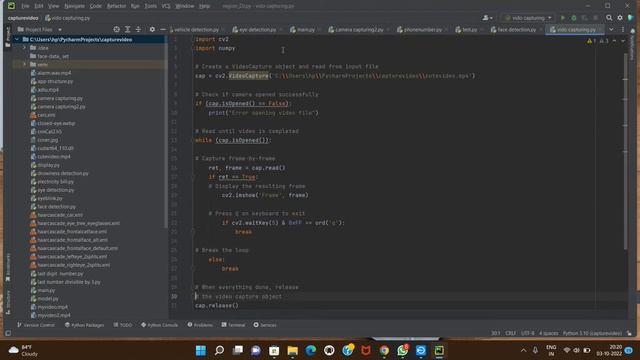This screenshot has height=360, width=640.
Task: Switch to face detection.py tab
Action: [516, 30]
